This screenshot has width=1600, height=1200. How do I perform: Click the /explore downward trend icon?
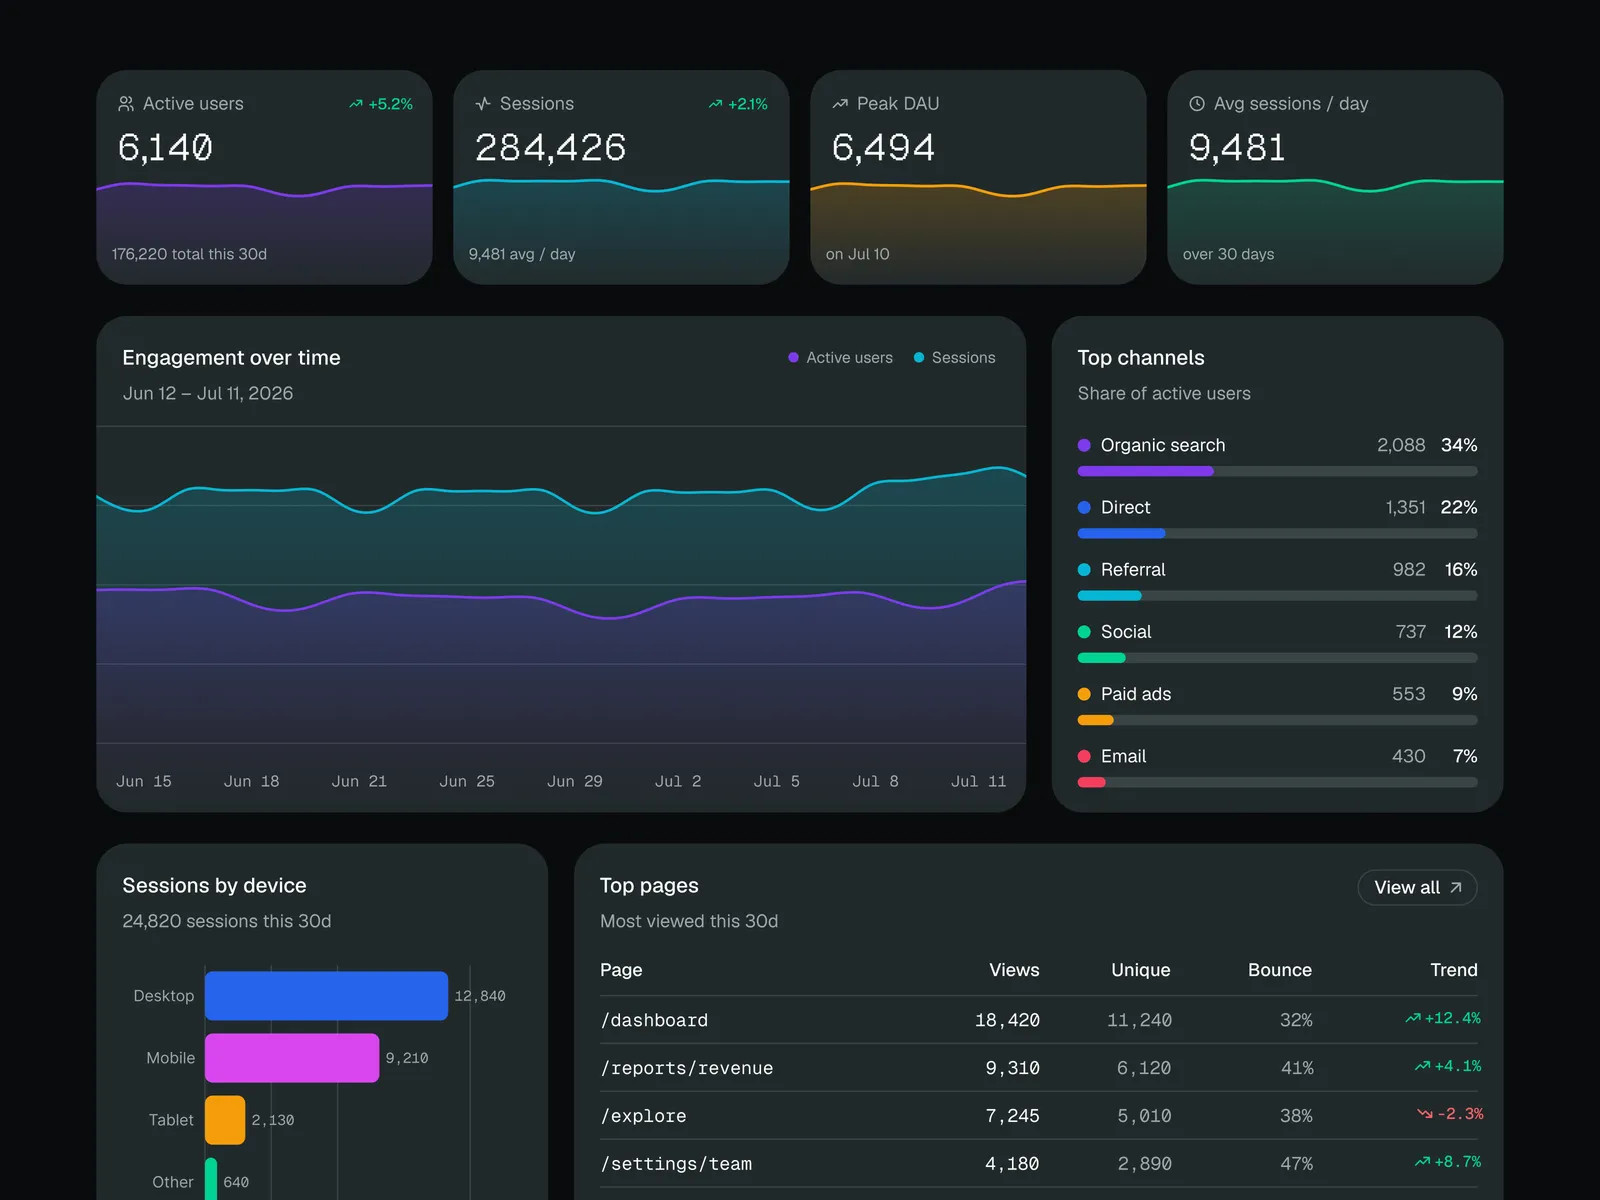[1425, 1114]
